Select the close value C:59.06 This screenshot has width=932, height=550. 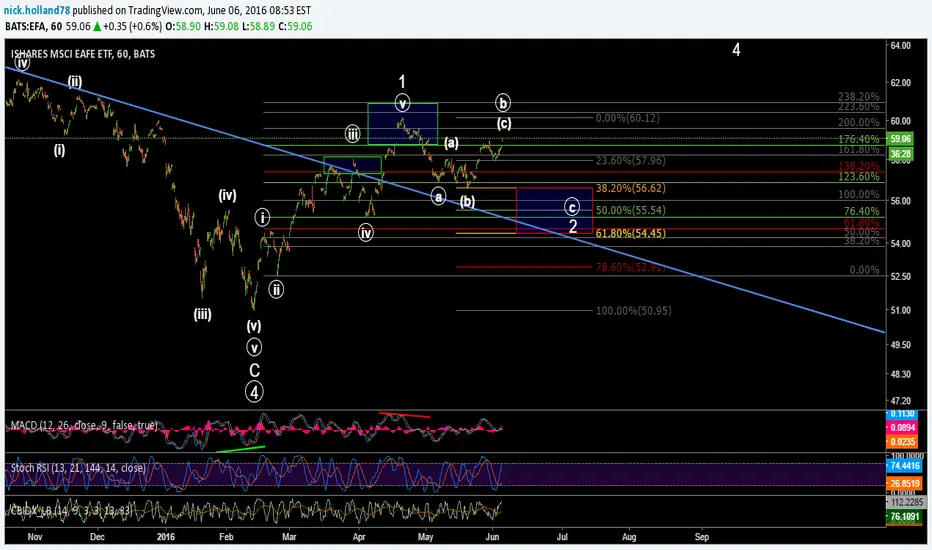[x=295, y=26]
